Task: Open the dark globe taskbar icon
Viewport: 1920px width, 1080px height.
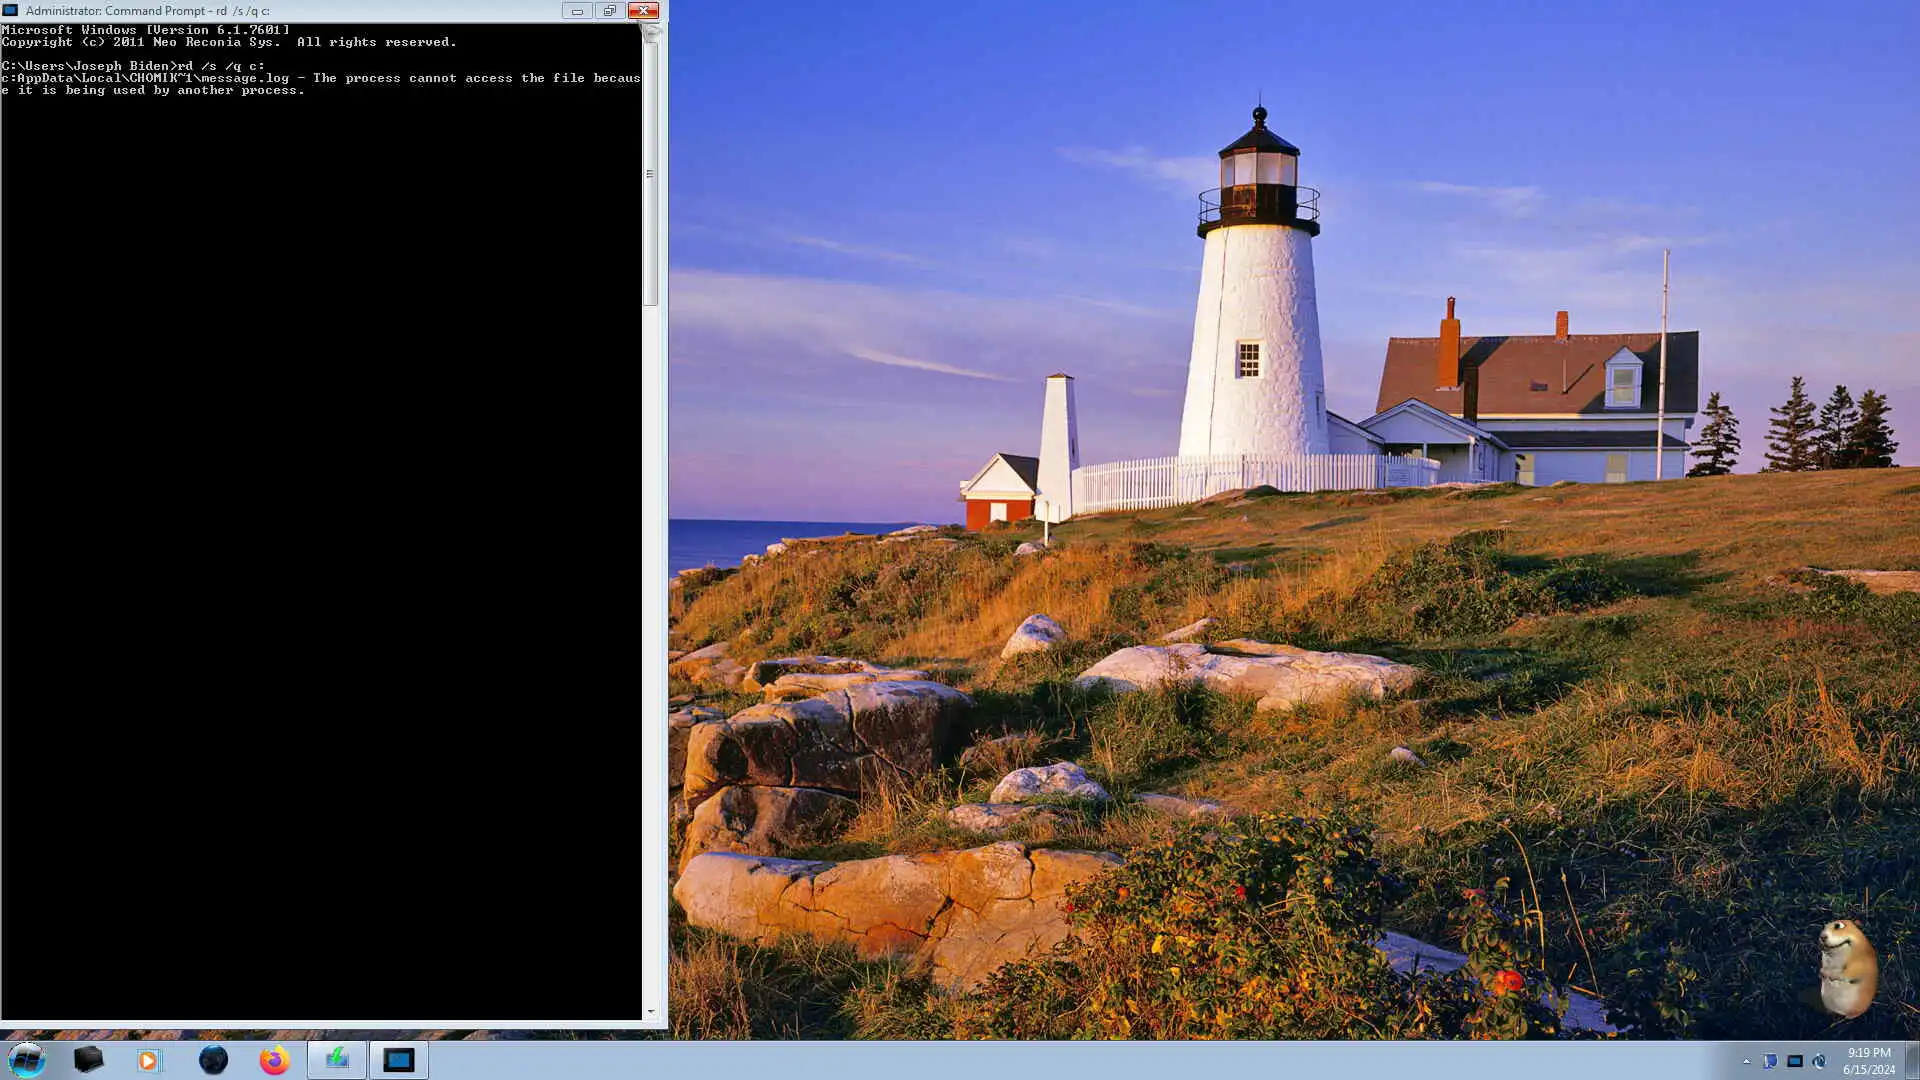Action: coord(213,1060)
